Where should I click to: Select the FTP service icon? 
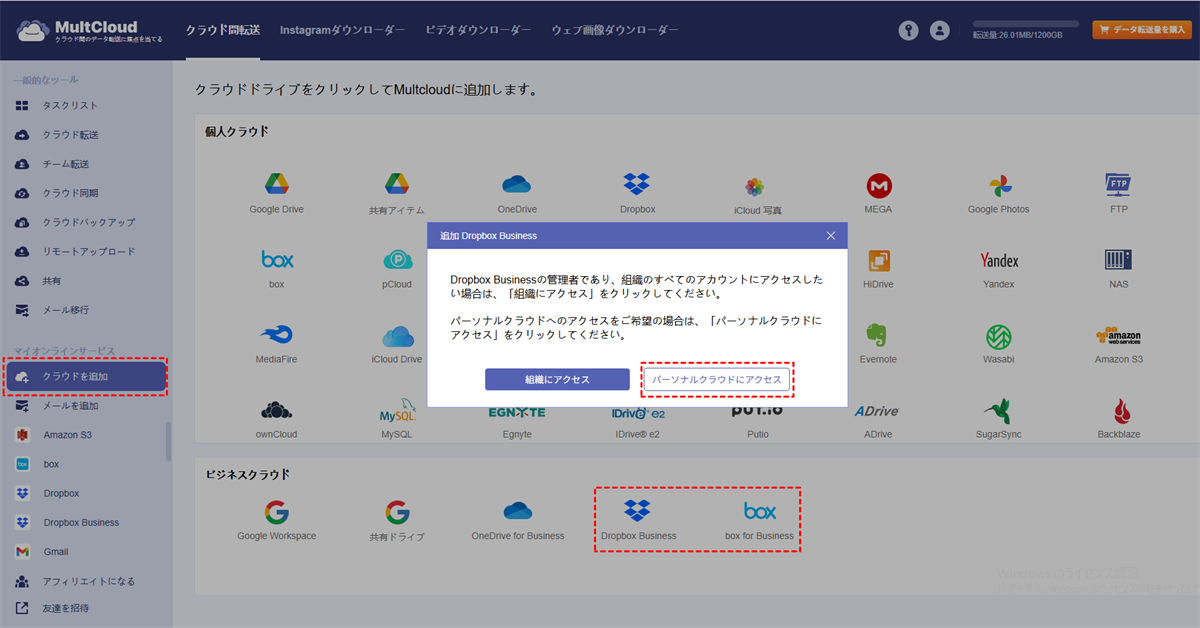pos(1118,184)
